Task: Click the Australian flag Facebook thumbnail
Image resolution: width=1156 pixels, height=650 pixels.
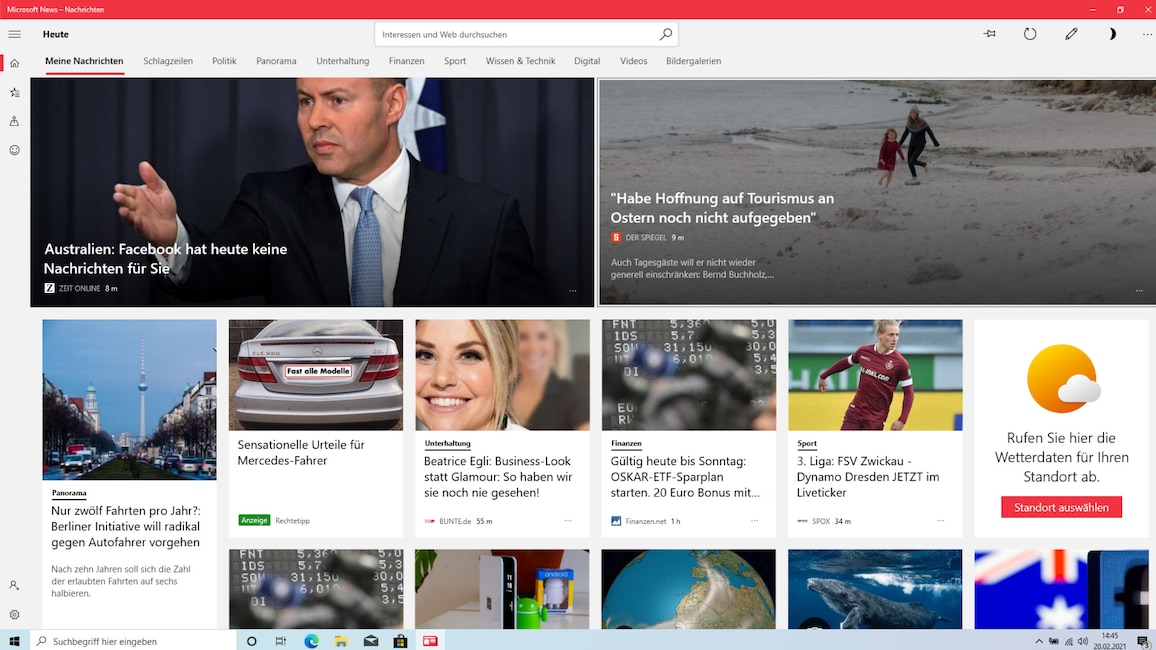Action: [1061, 589]
